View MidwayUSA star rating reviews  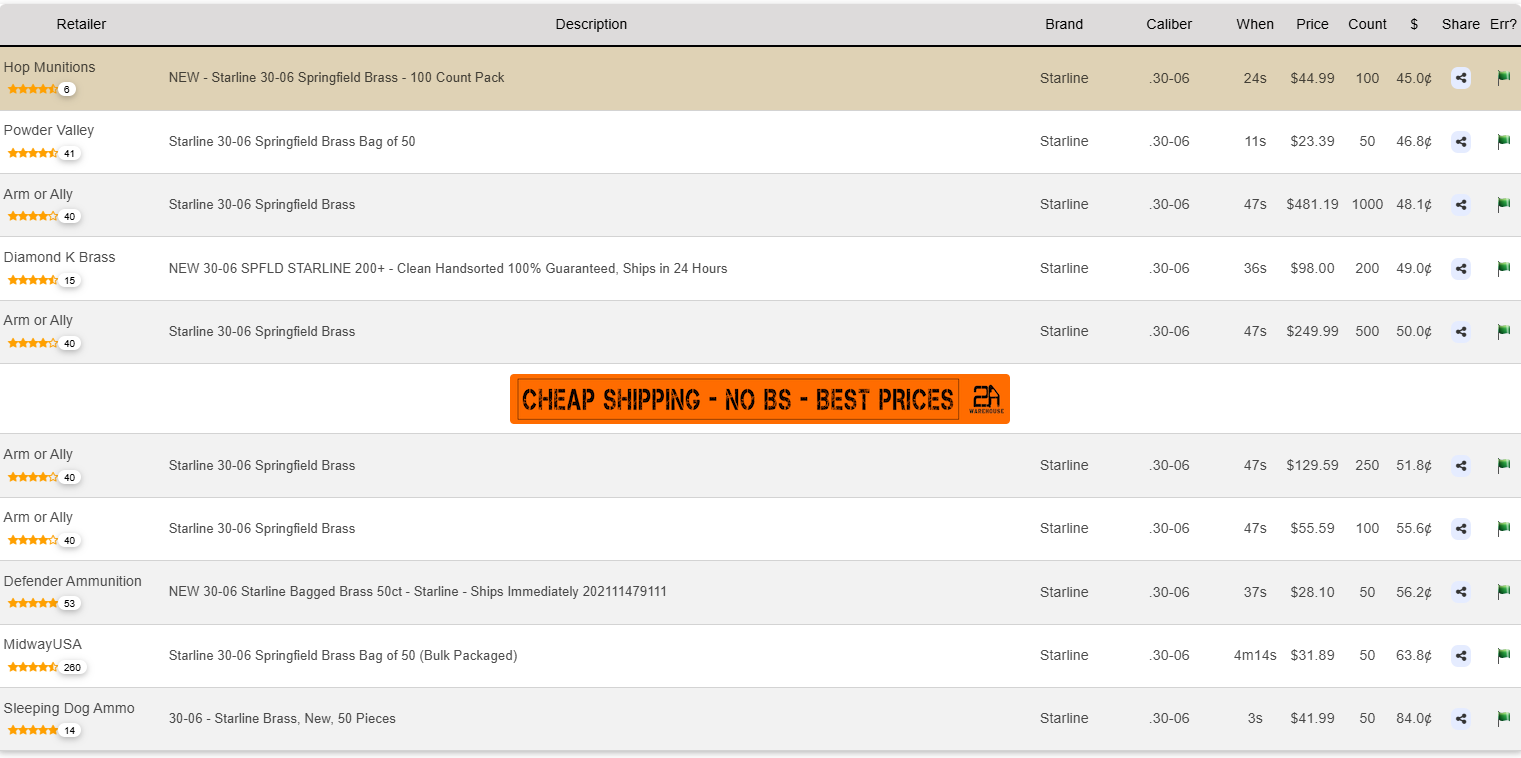[46, 667]
